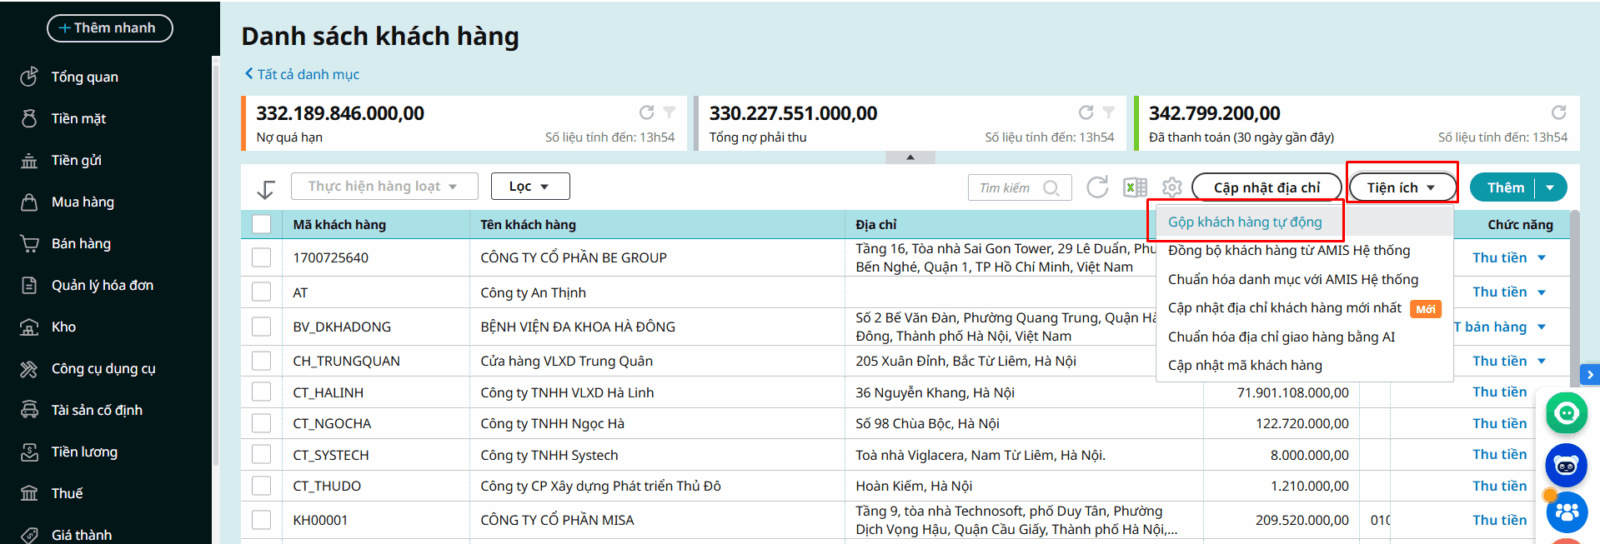Check the box for row KH00001
This screenshot has height=544, width=1600.
point(262,520)
